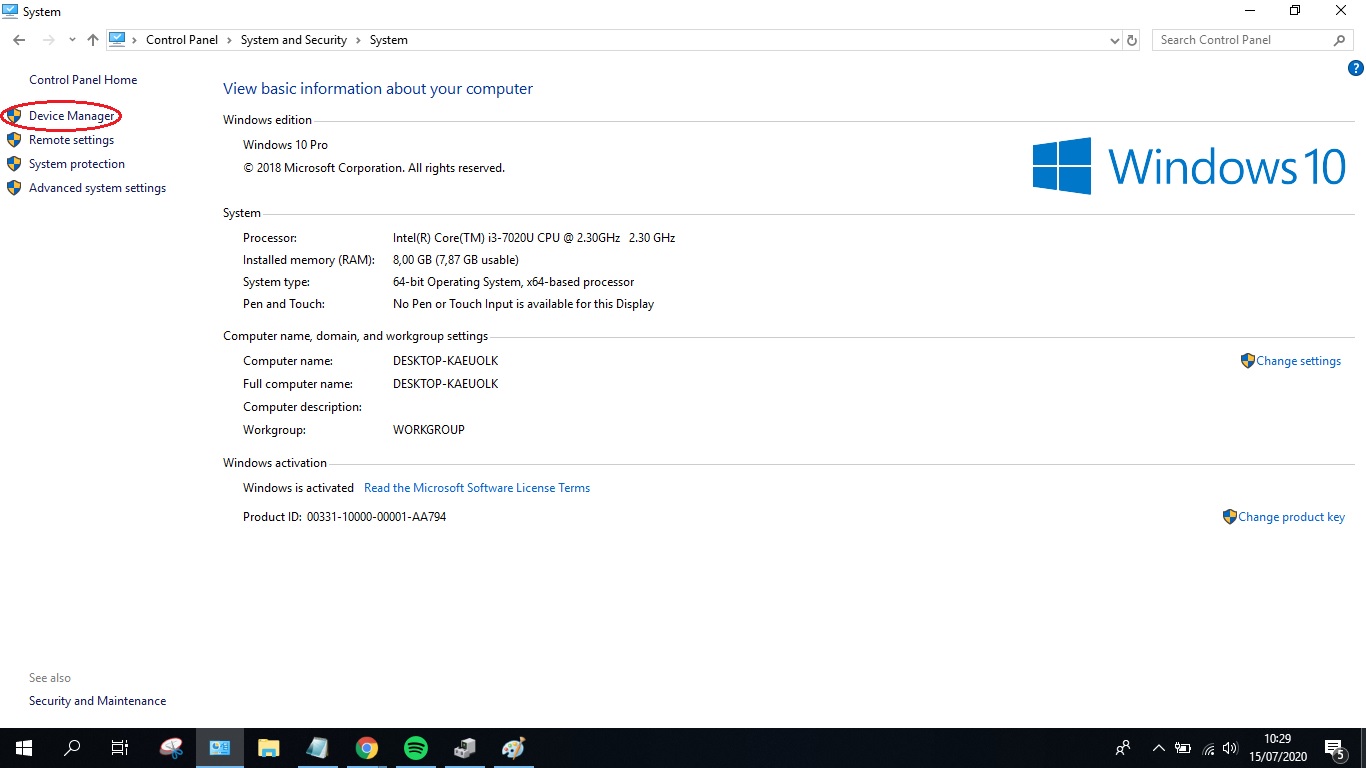Click the System window title icon
The height and width of the screenshot is (768, 1366).
coord(9,11)
